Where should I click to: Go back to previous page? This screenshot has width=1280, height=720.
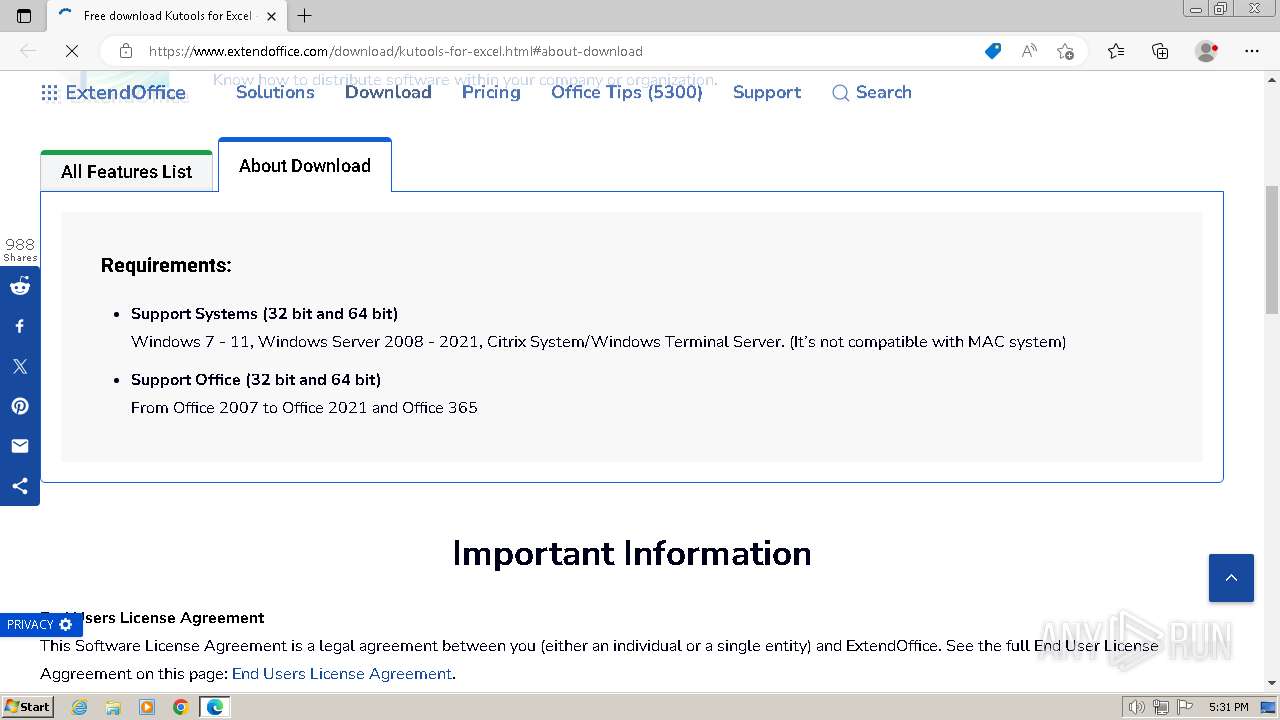click(x=28, y=51)
